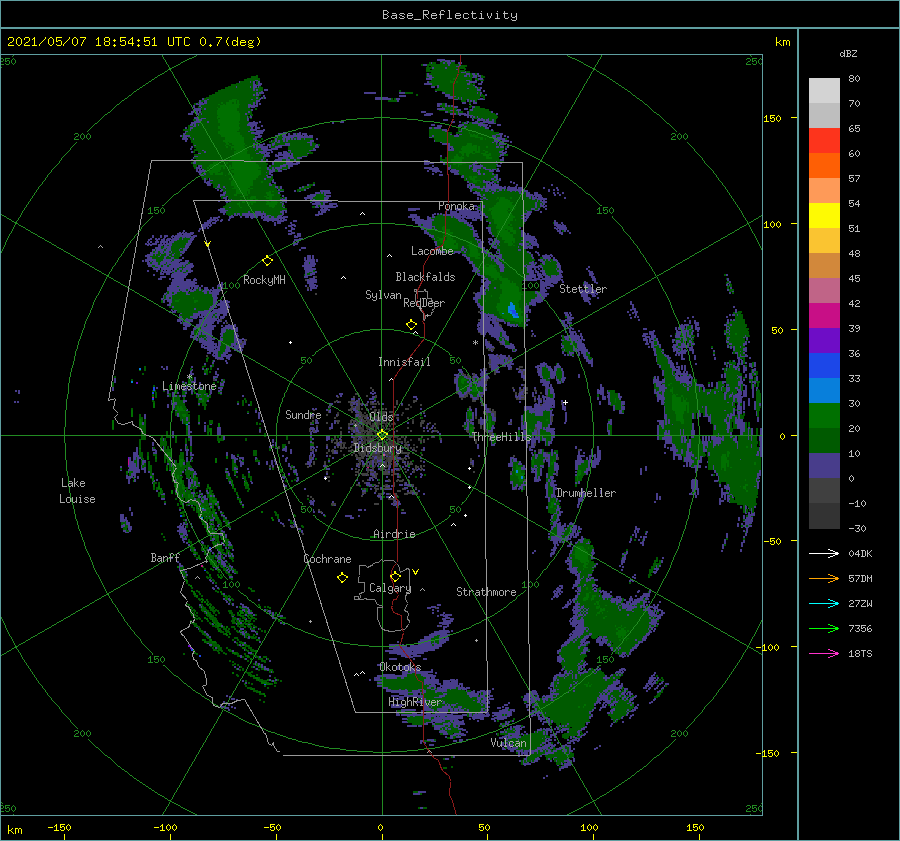Click the Stettler city label
The height and width of the screenshot is (841, 900).
click(583, 289)
